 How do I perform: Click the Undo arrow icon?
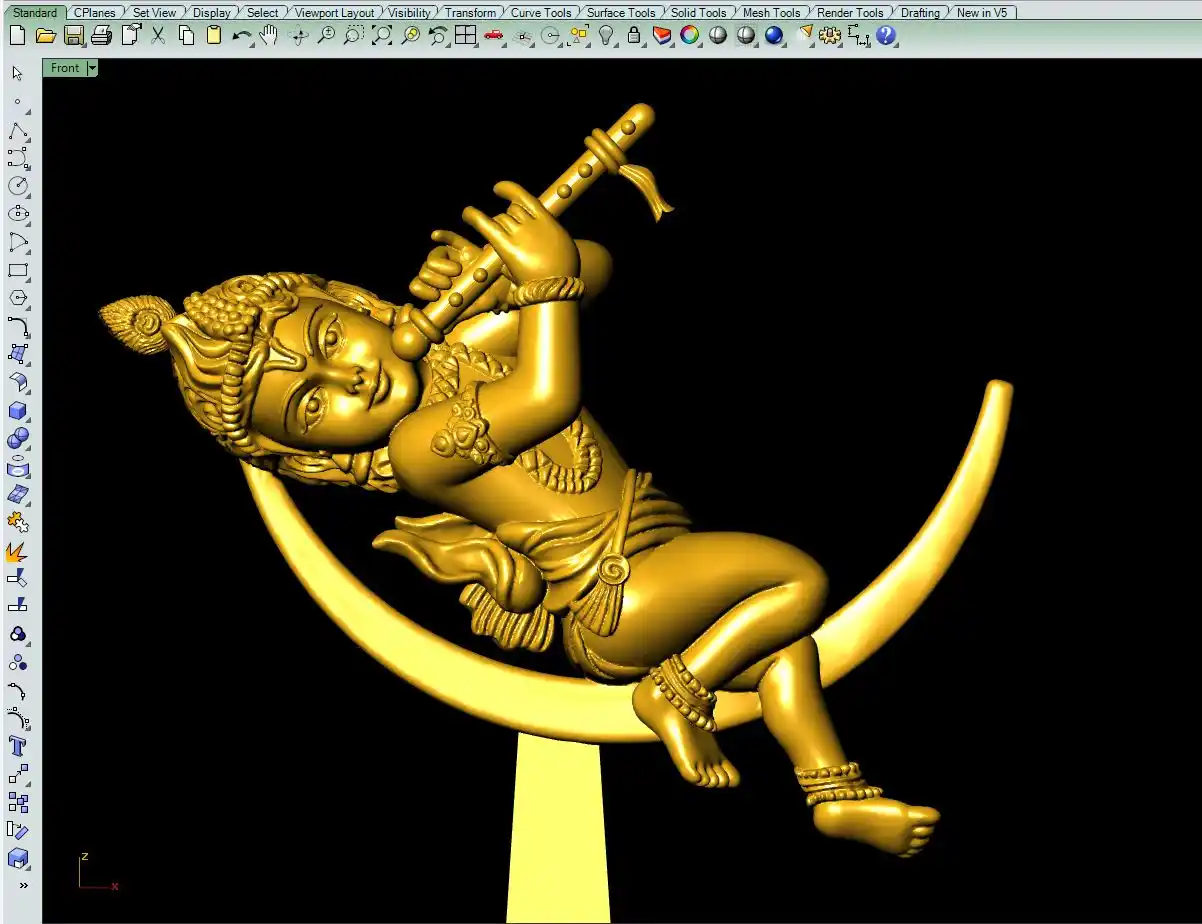click(241, 36)
